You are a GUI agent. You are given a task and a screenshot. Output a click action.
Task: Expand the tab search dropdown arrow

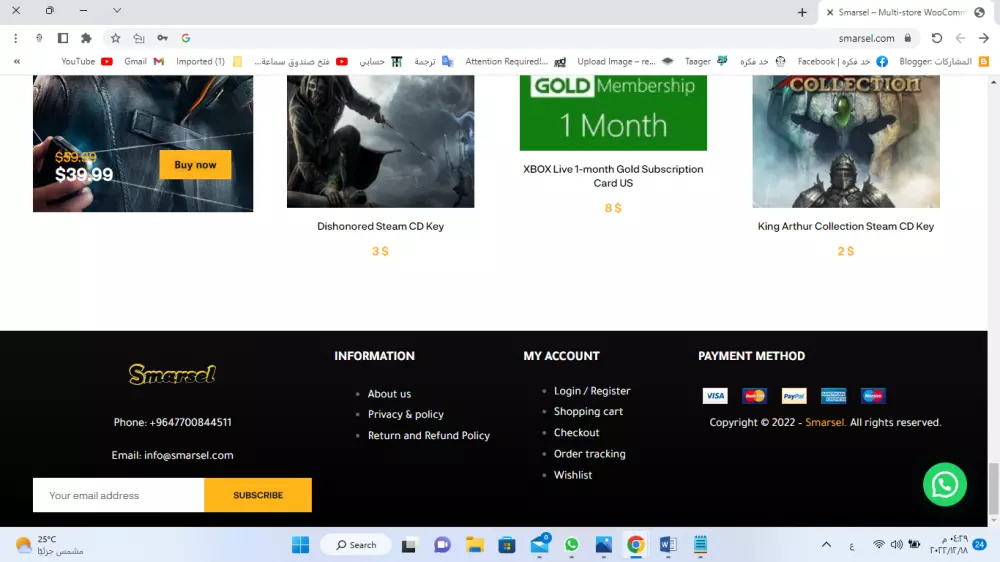[x=117, y=11]
